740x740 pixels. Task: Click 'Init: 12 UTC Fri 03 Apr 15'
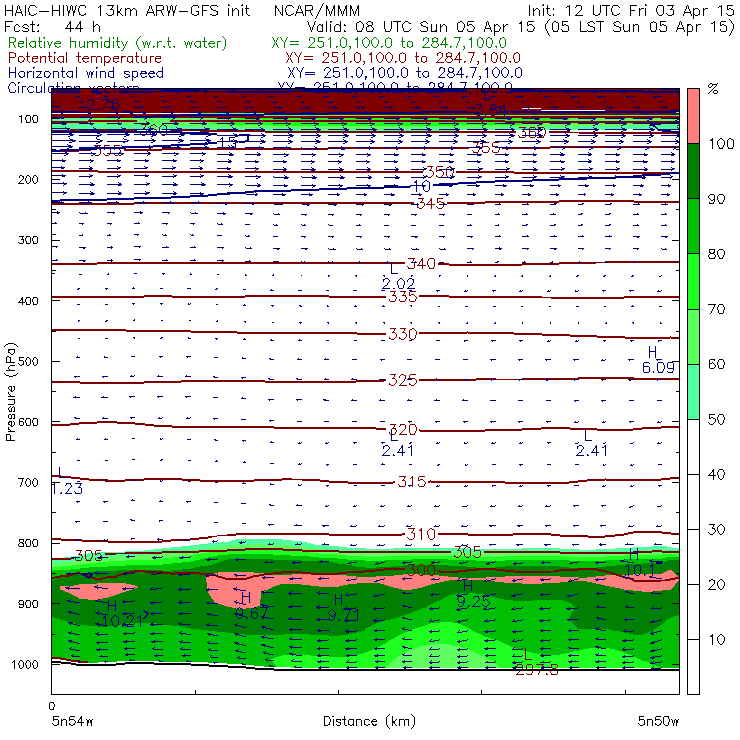click(631, 11)
